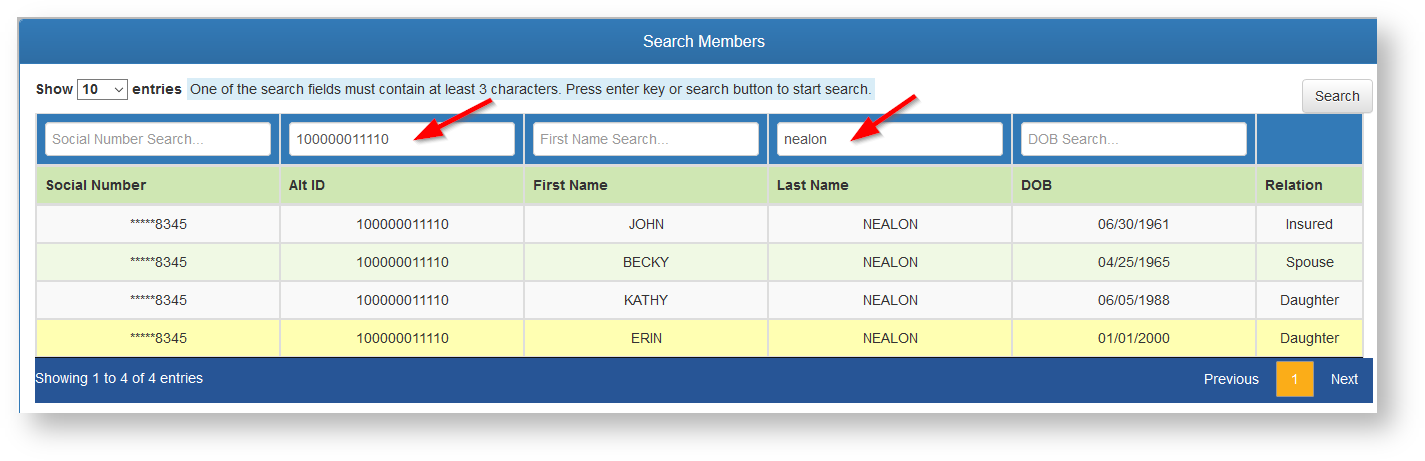Image resolution: width=1425 pixels, height=461 pixels.
Task: Click the Search button
Action: click(x=1337, y=96)
